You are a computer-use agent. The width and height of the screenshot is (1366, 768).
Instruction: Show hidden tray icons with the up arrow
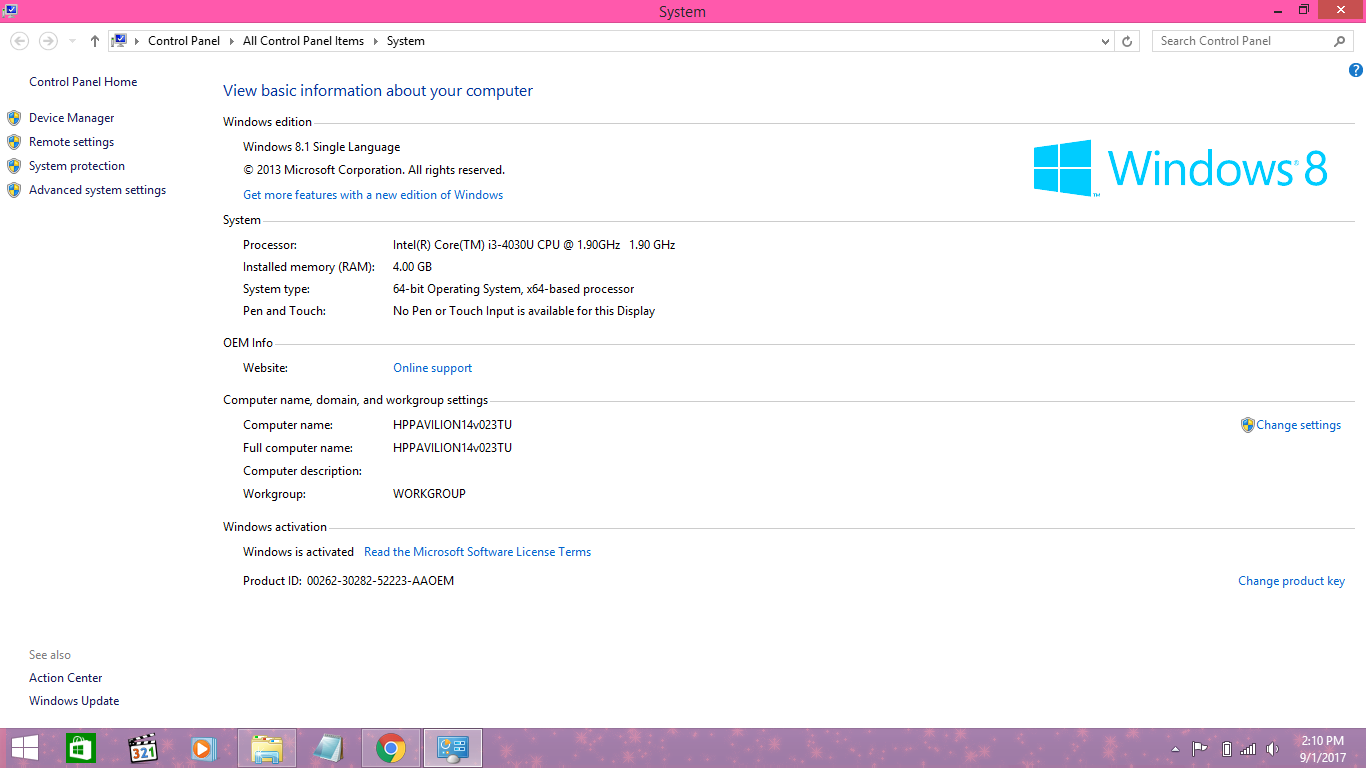point(1175,749)
